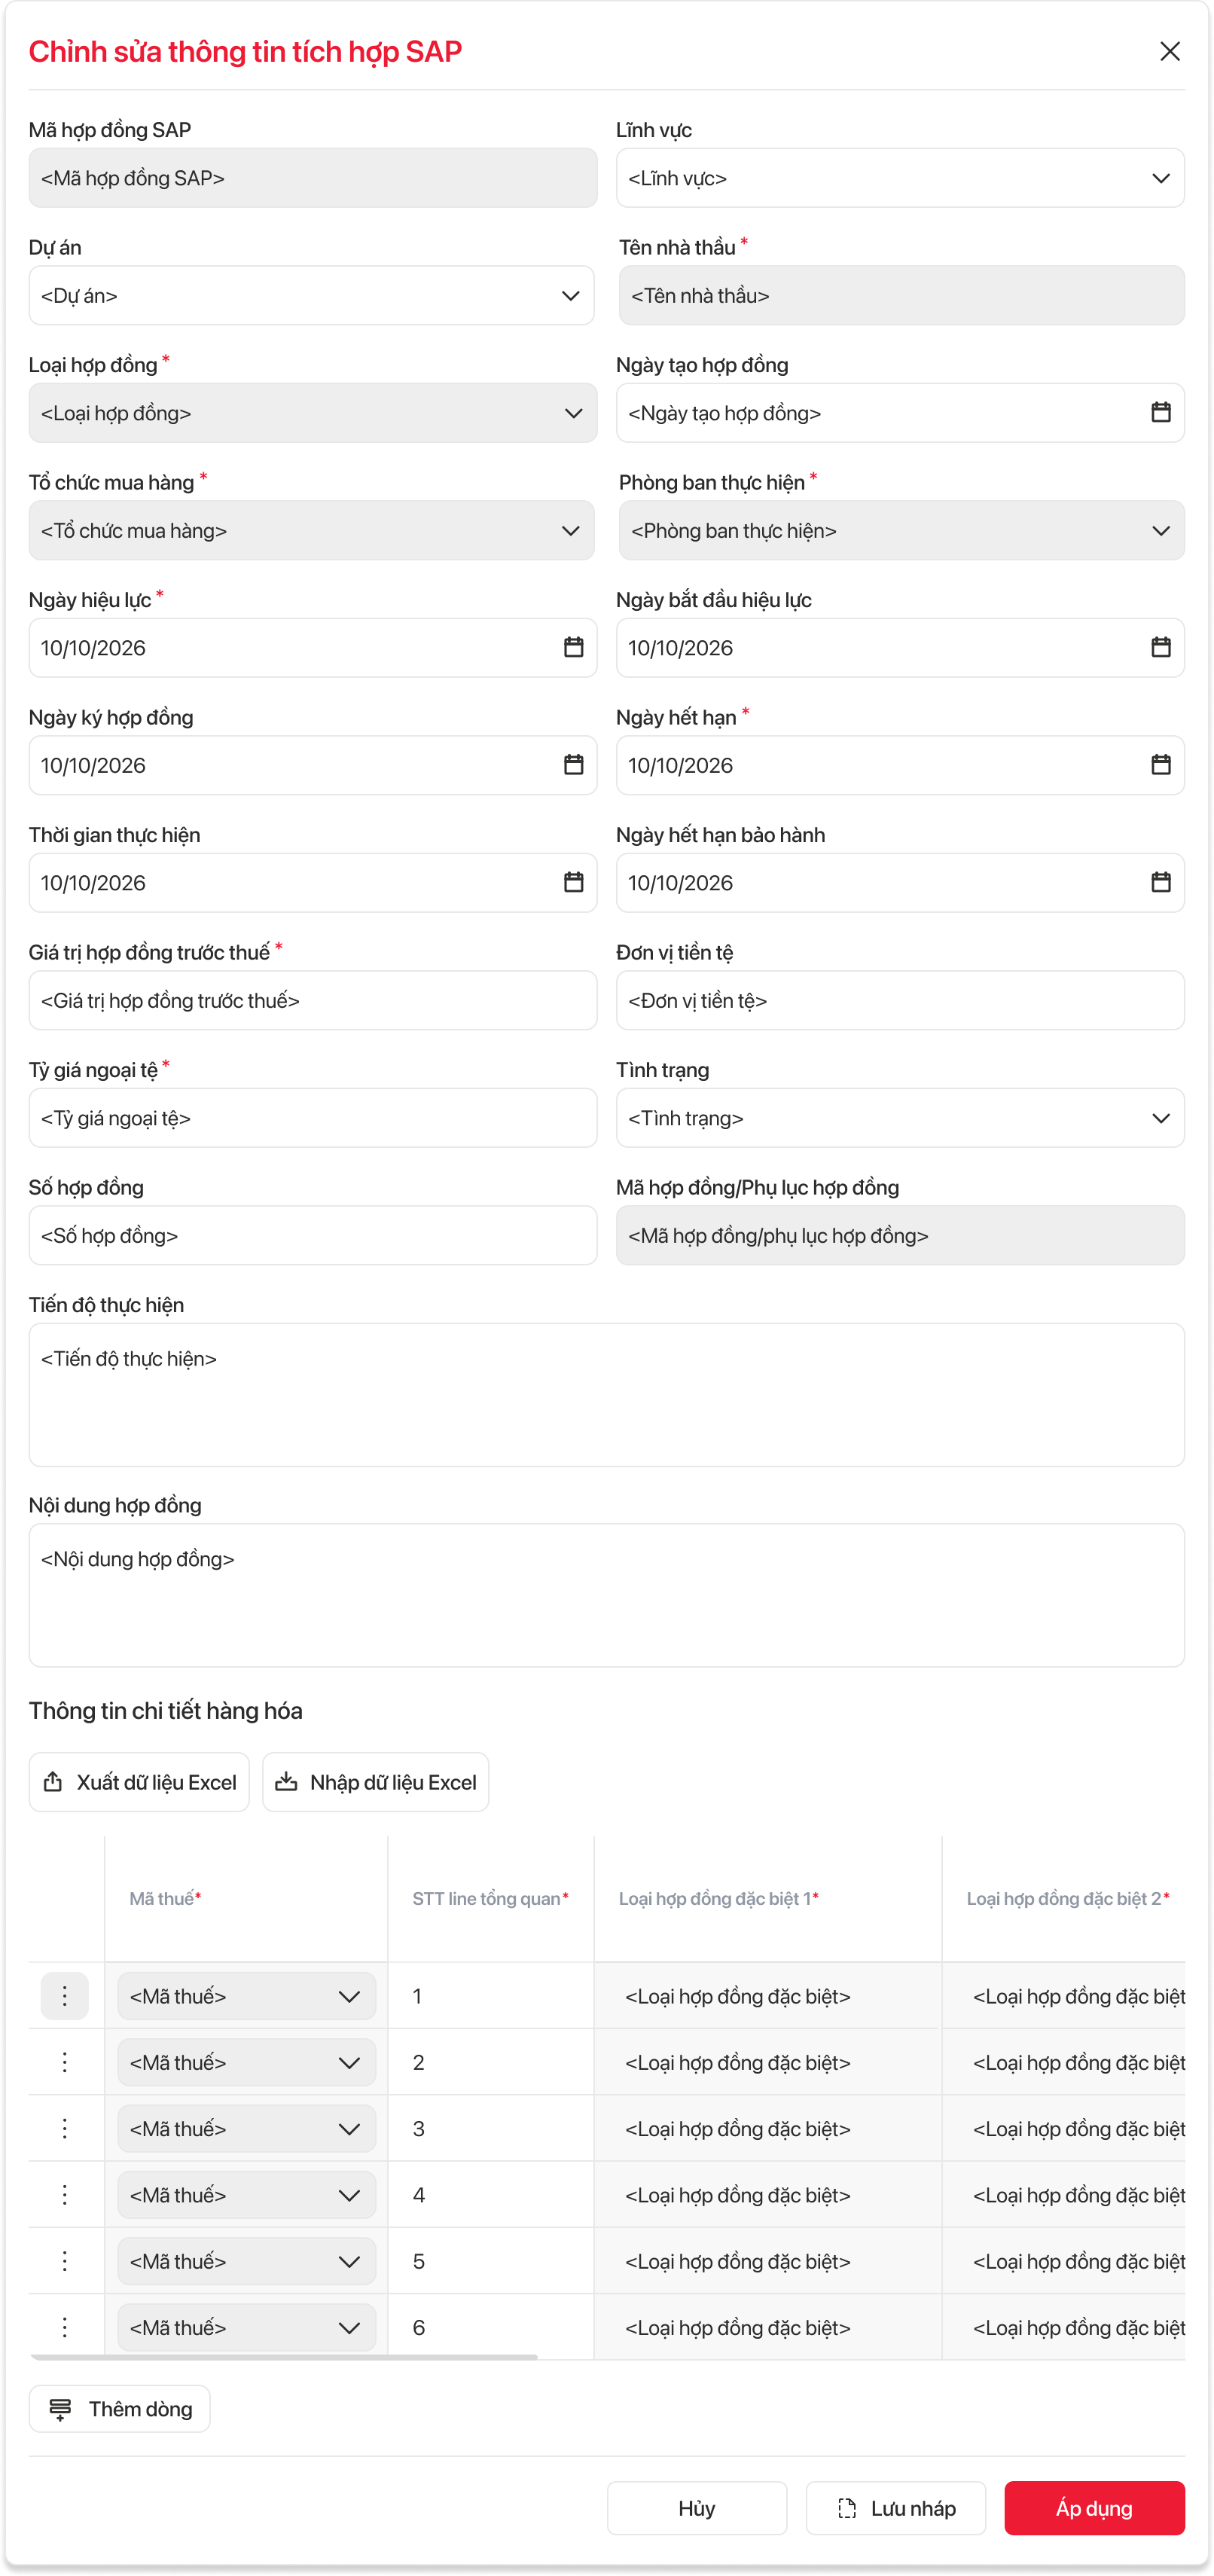
Task: Open calendar icon in Ngày ký hợp đồng
Action: pyautogui.click(x=573, y=764)
